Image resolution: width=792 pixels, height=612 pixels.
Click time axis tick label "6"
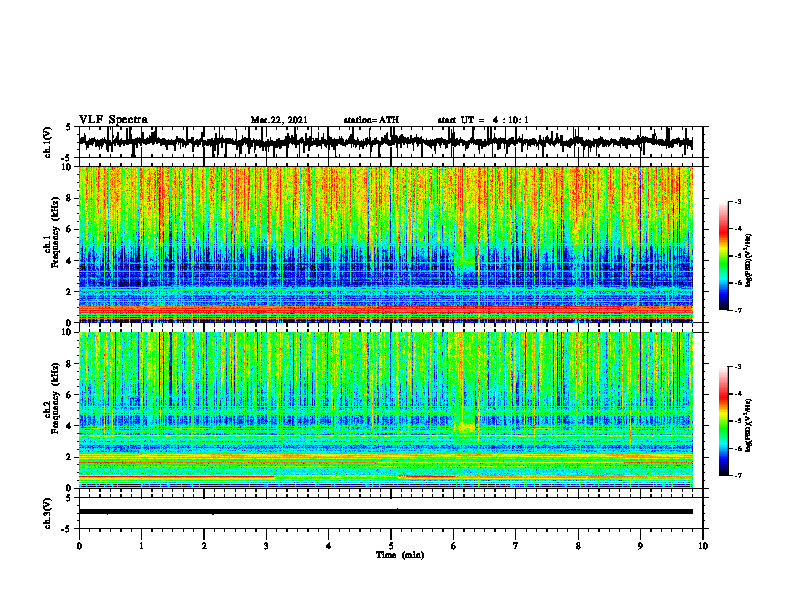point(454,546)
